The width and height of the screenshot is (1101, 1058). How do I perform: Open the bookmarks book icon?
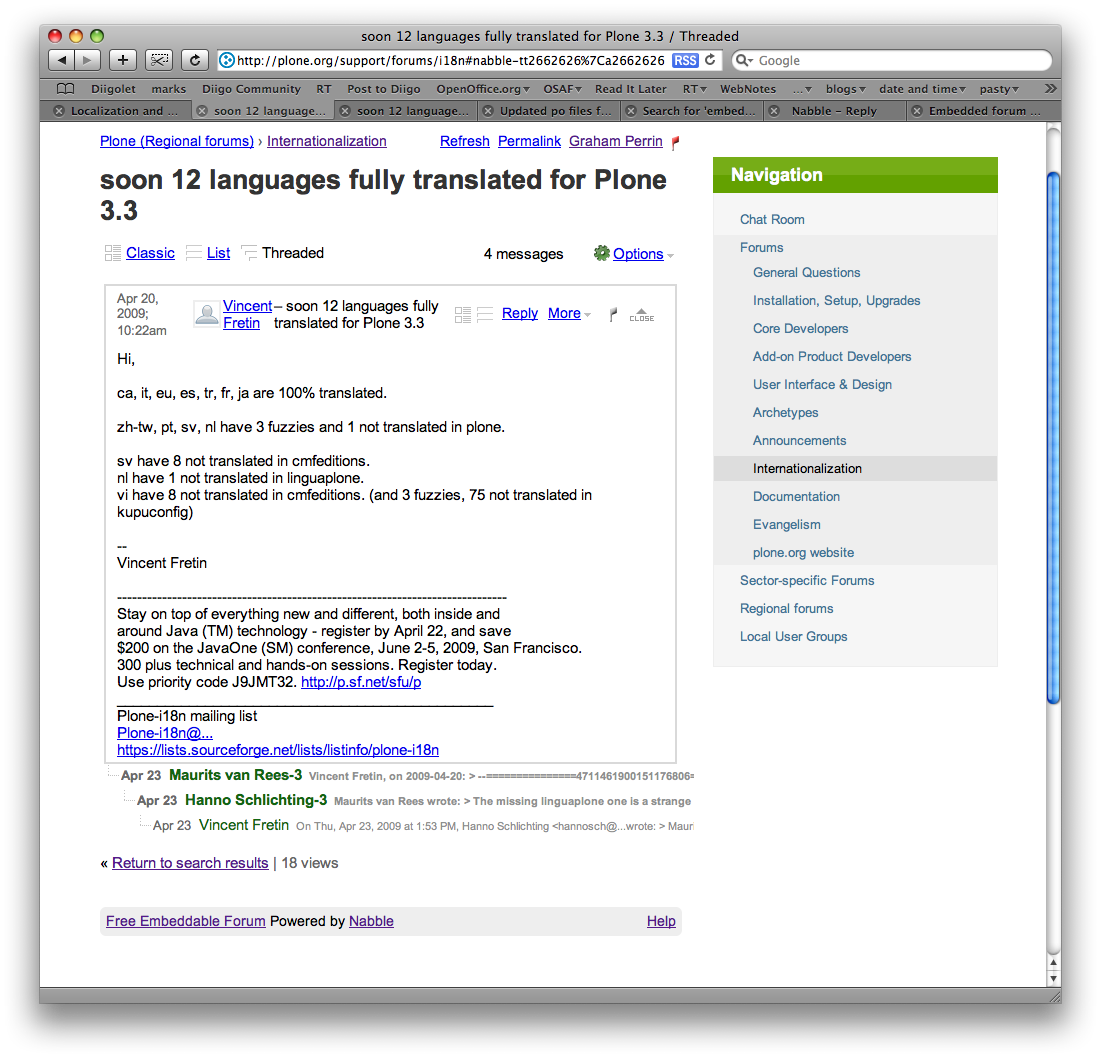point(66,89)
